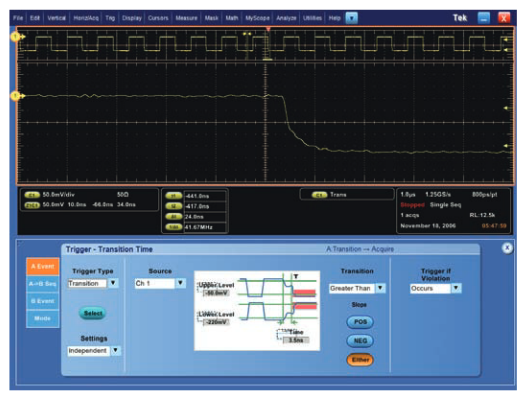Open the Horiz/Acq menu
This screenshot has height=397, width=528.
[x=86, y=18]
